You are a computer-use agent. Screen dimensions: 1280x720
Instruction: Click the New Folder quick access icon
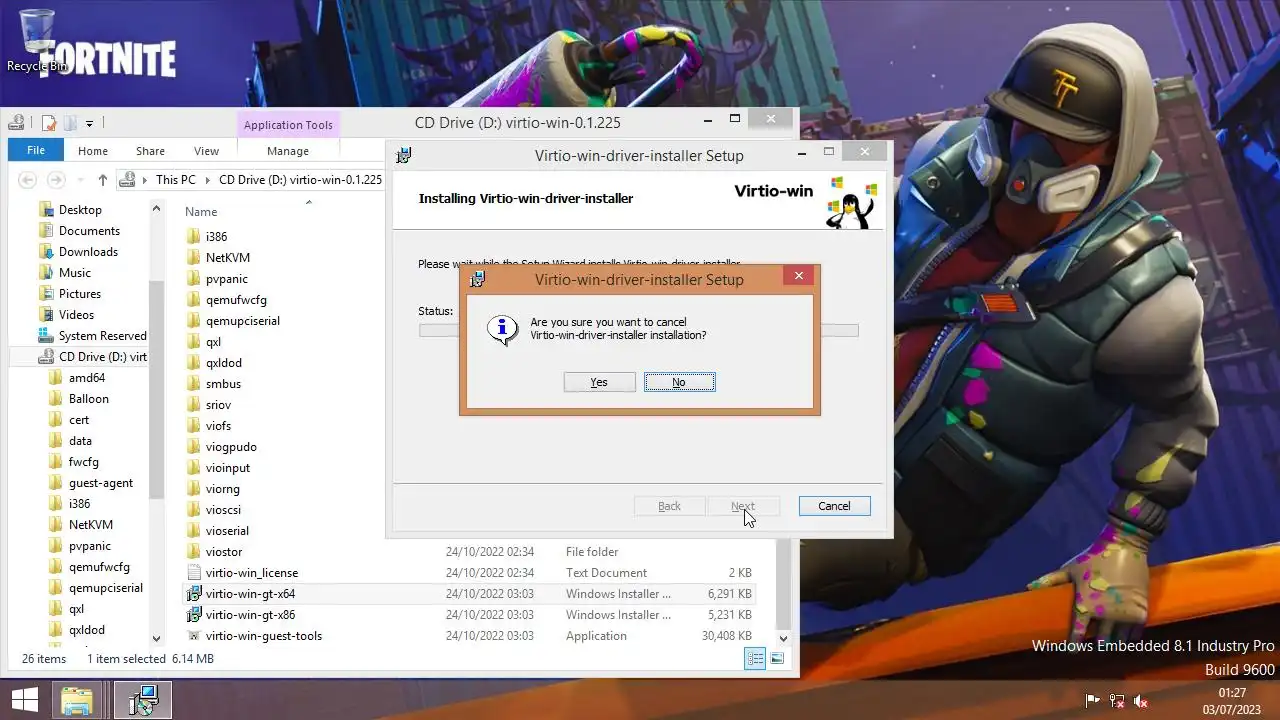[70, 123]
